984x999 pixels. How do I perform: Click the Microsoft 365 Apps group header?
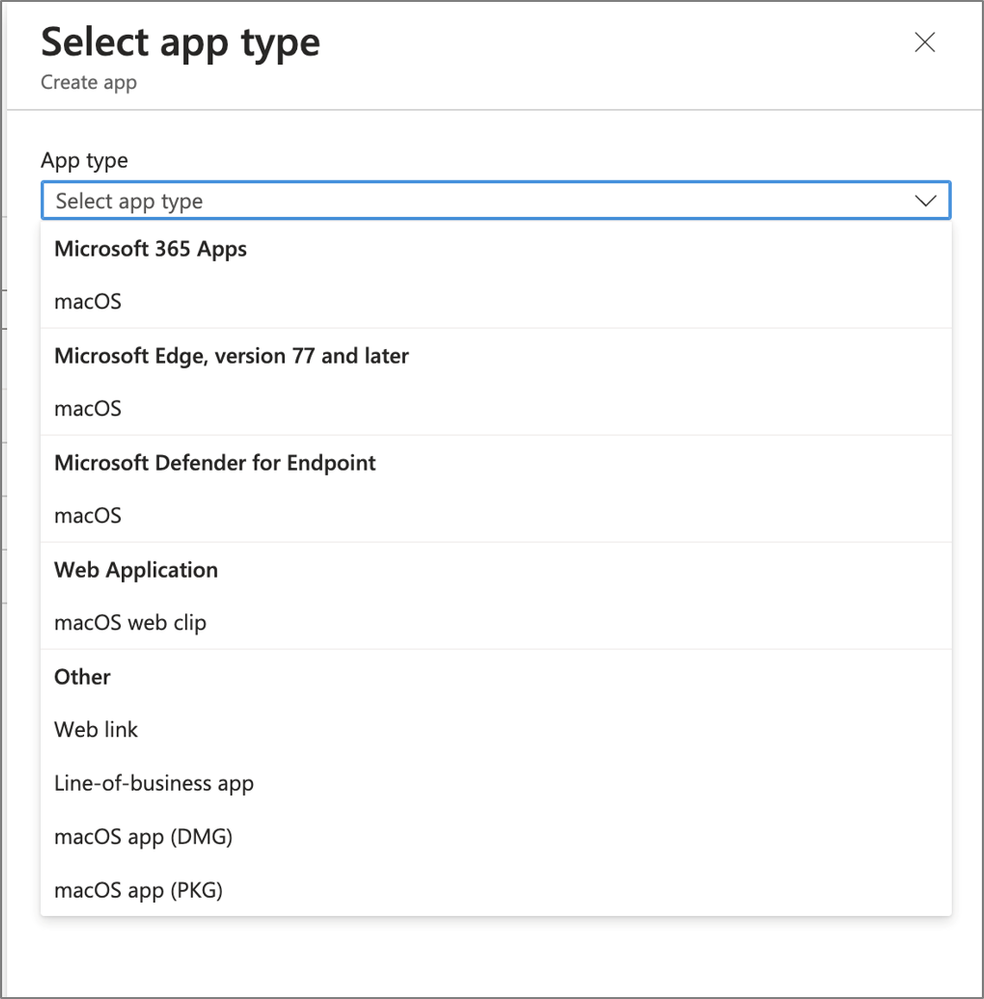tap(150, 249)
